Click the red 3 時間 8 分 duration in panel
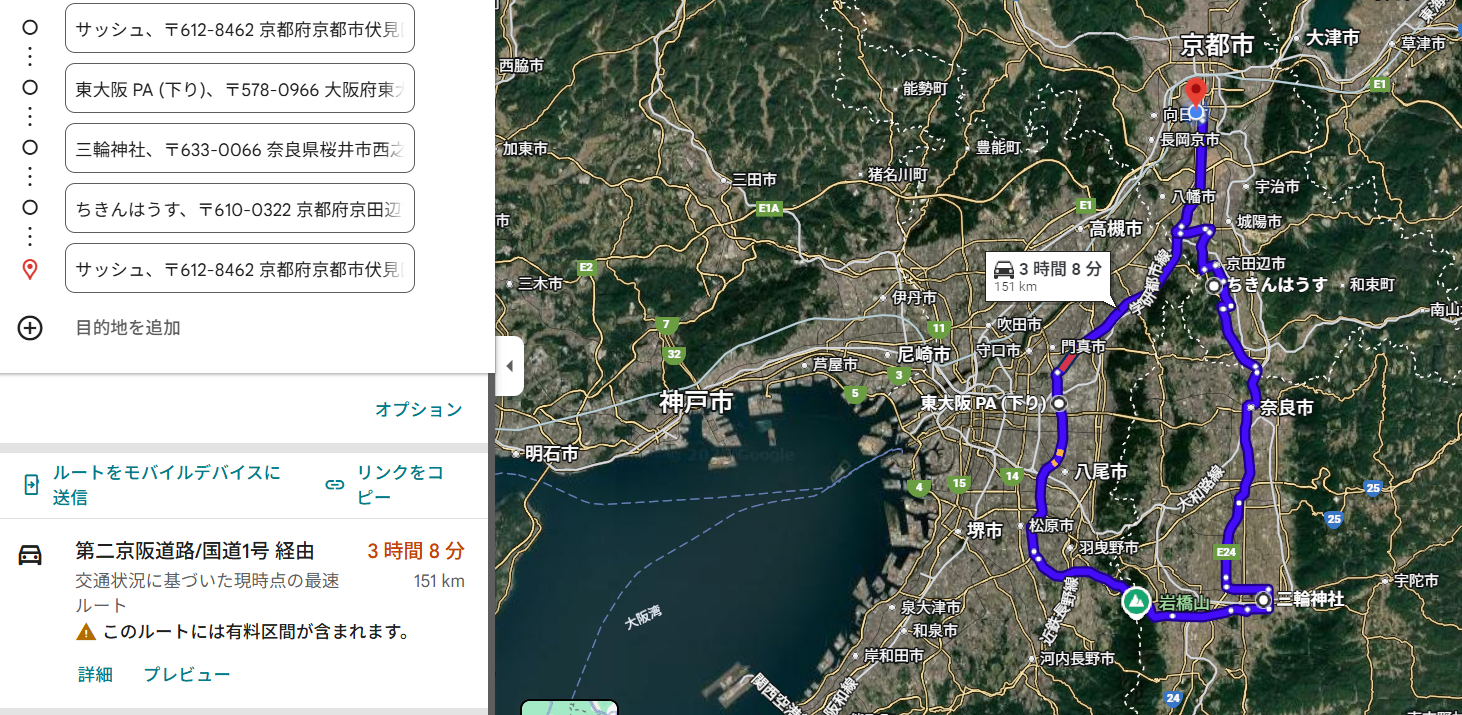Screen dimensions: 1462x715 (416, 551)
